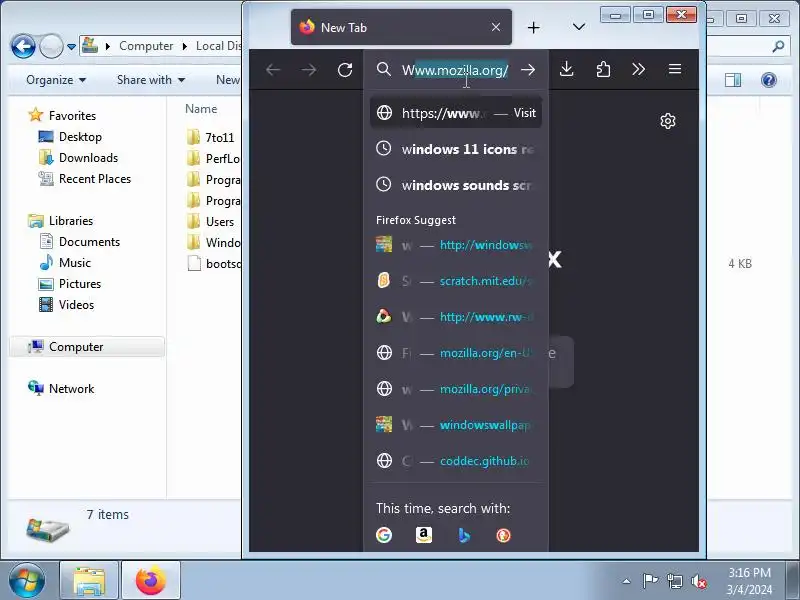
Task: Open Explorer recent locations dropdown arrow
Action: (71, 47)
